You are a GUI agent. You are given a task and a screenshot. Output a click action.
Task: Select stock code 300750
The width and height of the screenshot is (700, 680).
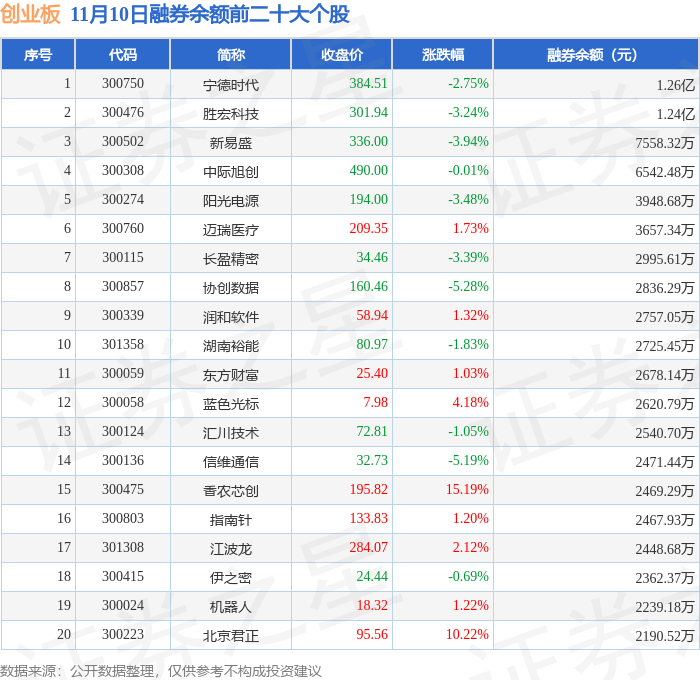(x=123, y=83)
